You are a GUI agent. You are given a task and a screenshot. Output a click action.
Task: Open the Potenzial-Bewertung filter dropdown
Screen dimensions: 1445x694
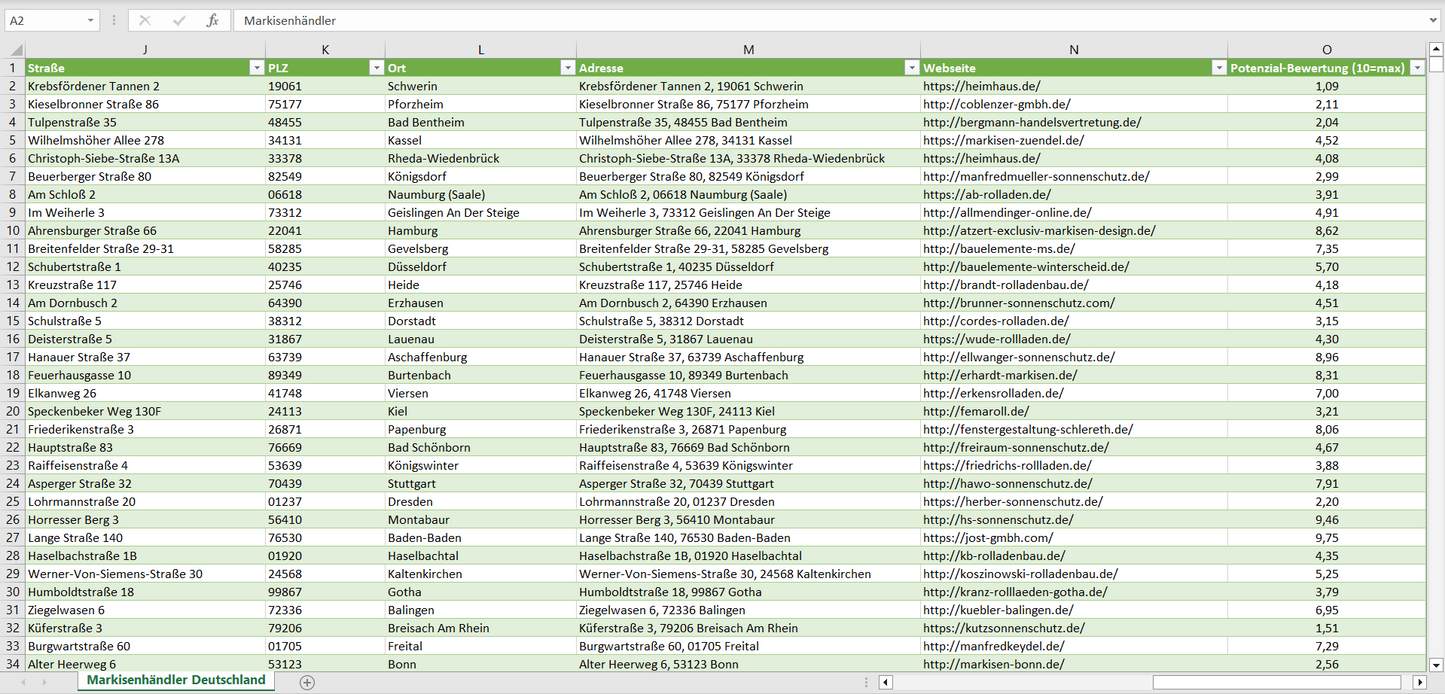coord(1417,68)
